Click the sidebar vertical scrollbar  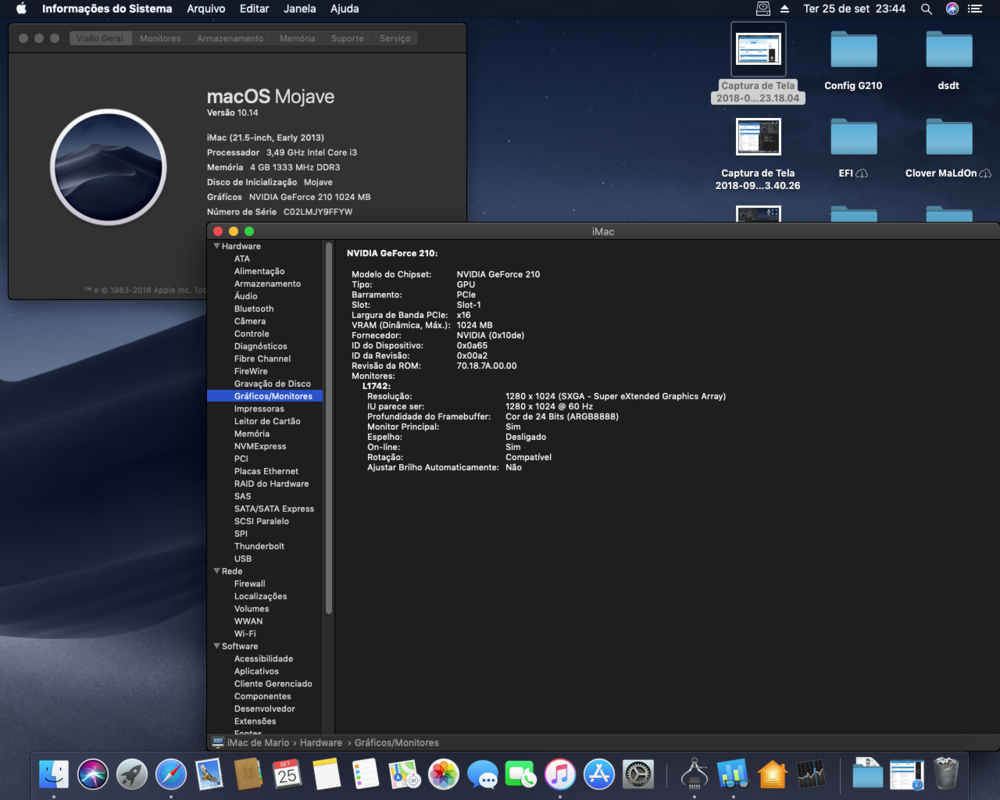[x=328, y=430]
